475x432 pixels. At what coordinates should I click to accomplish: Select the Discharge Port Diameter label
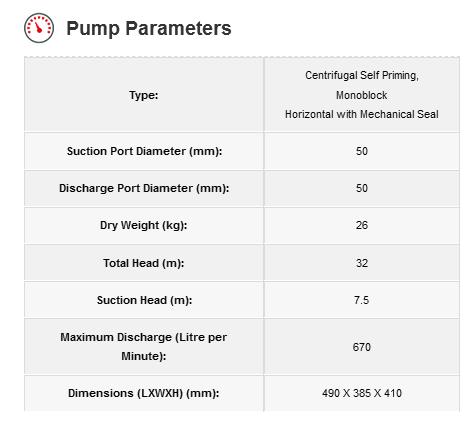144,188
